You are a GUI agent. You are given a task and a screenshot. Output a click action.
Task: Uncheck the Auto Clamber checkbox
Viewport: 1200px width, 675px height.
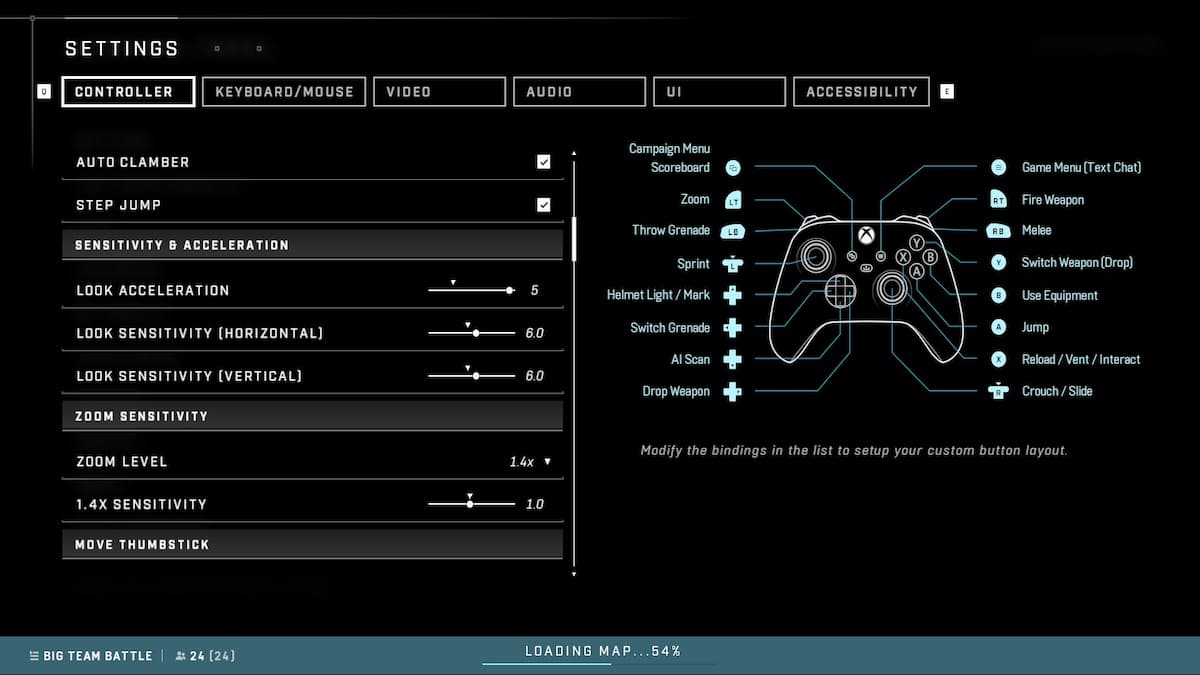click(544, 161)
